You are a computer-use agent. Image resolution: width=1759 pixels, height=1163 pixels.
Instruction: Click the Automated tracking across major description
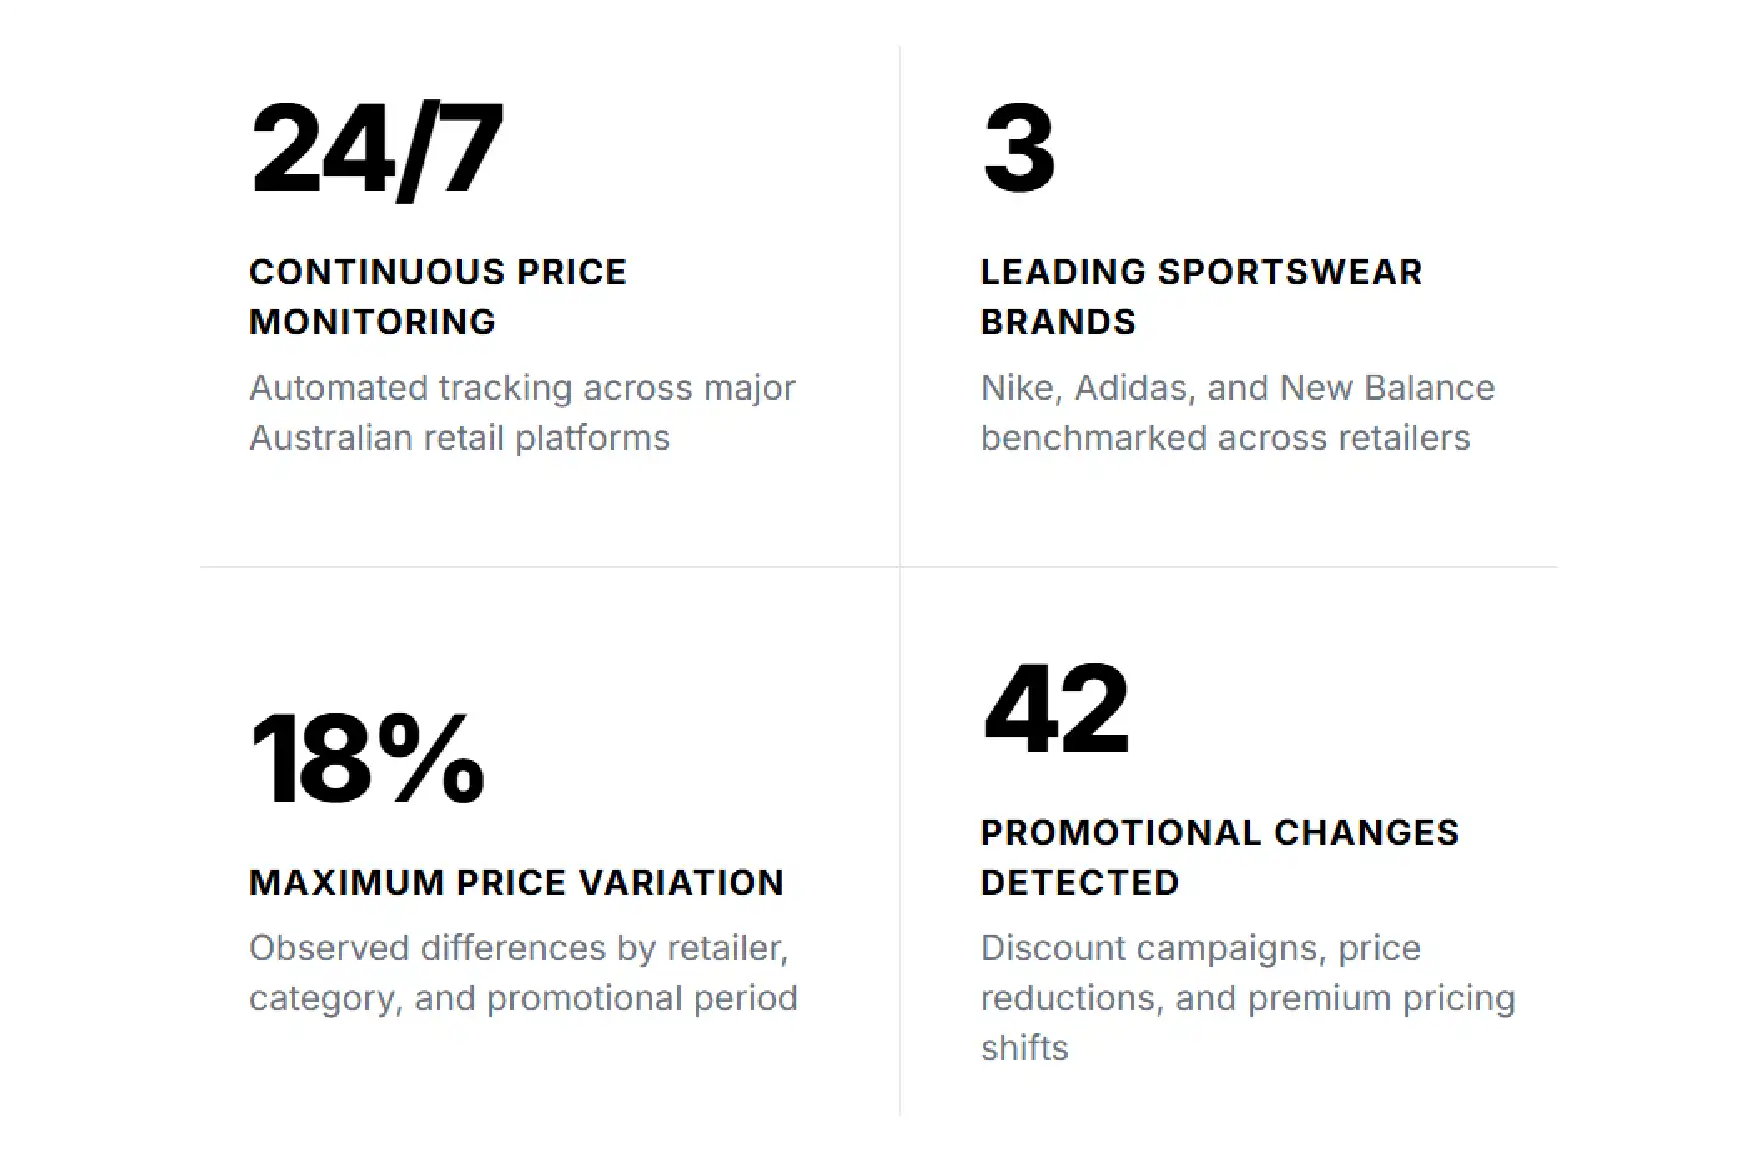point(522,413)
